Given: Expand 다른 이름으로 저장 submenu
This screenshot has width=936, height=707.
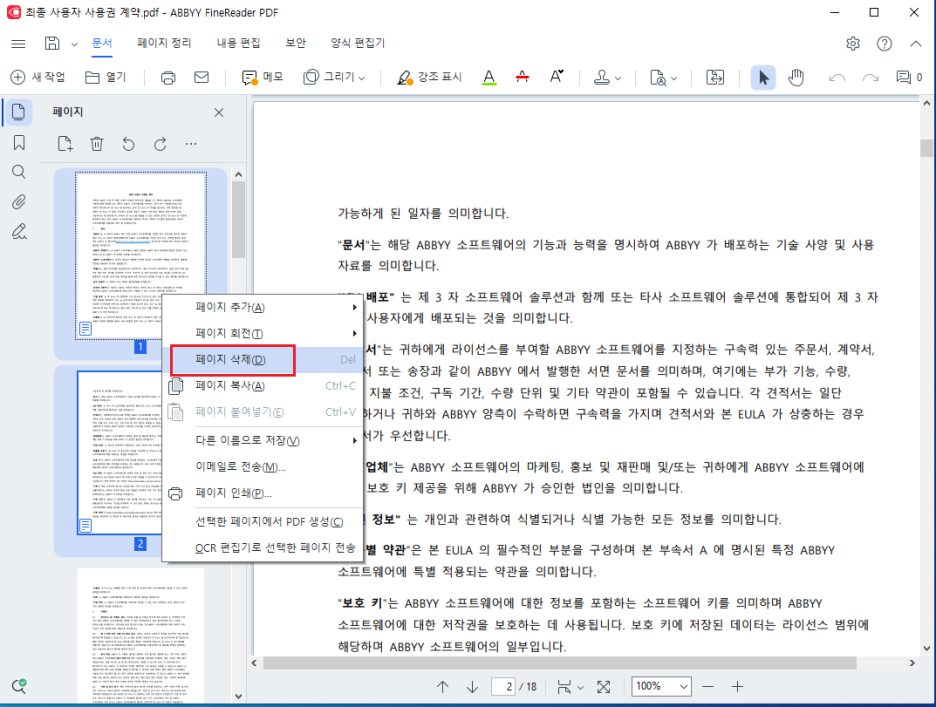Looking at the screenshot, I should (x=263, y=441).
